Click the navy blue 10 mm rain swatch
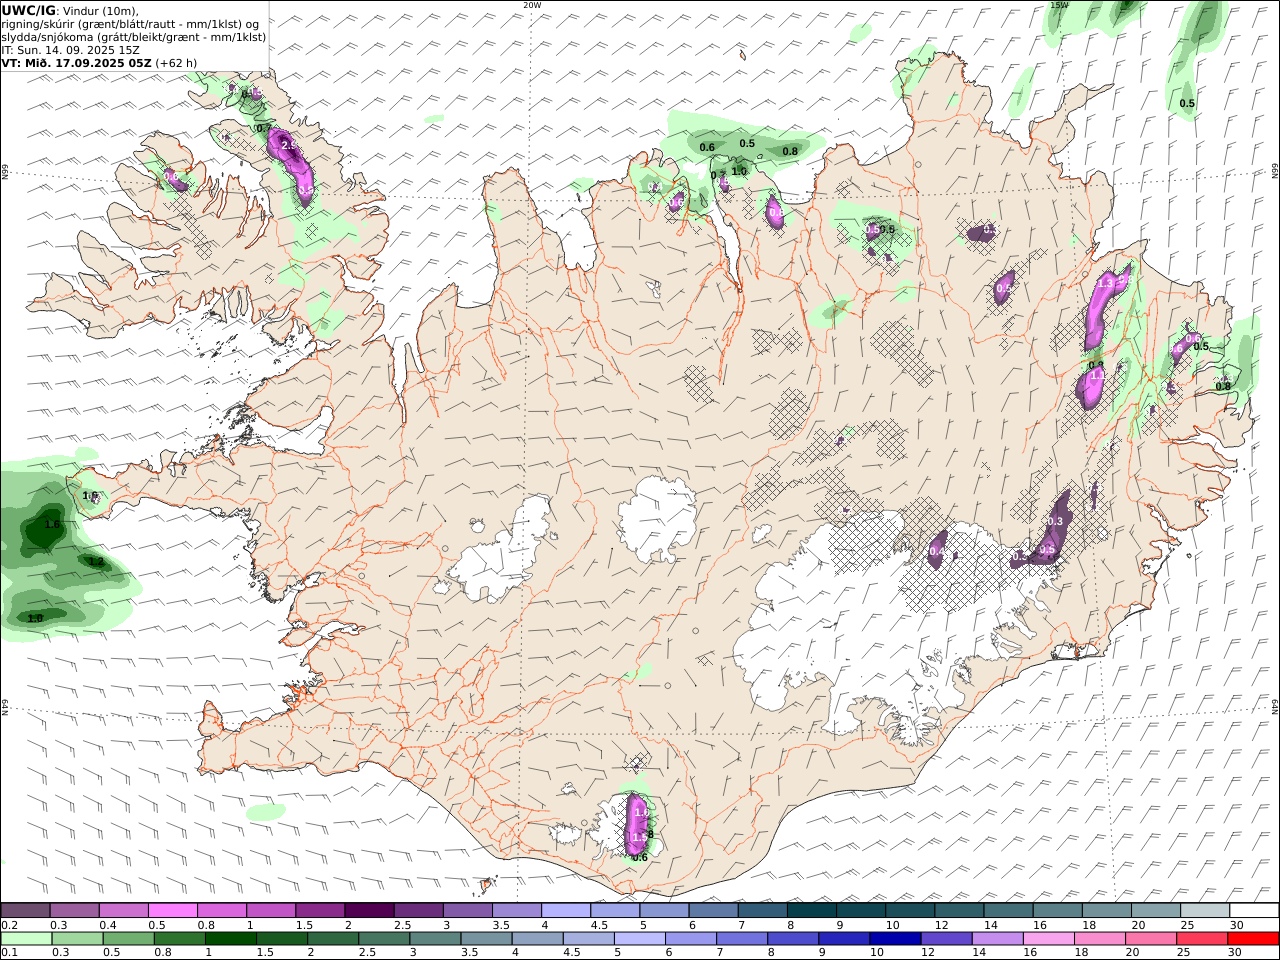 (894, 938)
